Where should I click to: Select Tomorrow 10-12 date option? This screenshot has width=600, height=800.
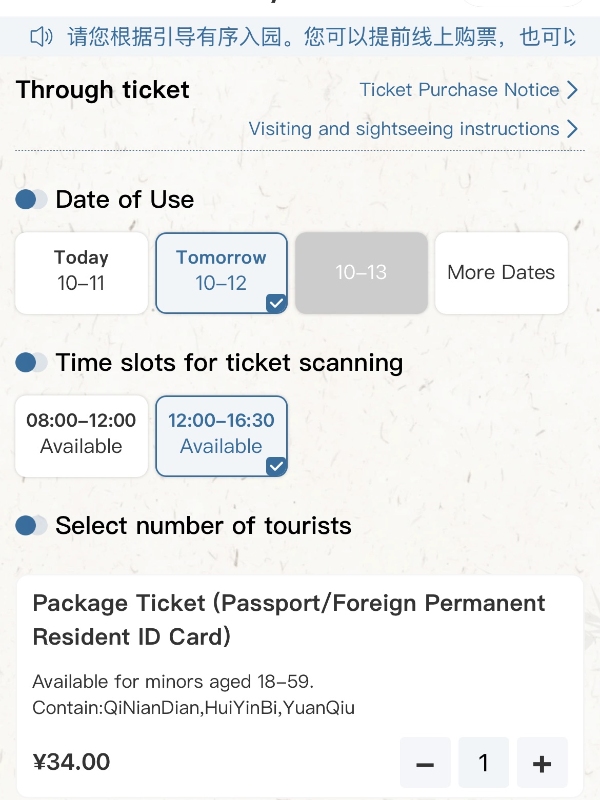coord(221,272)
